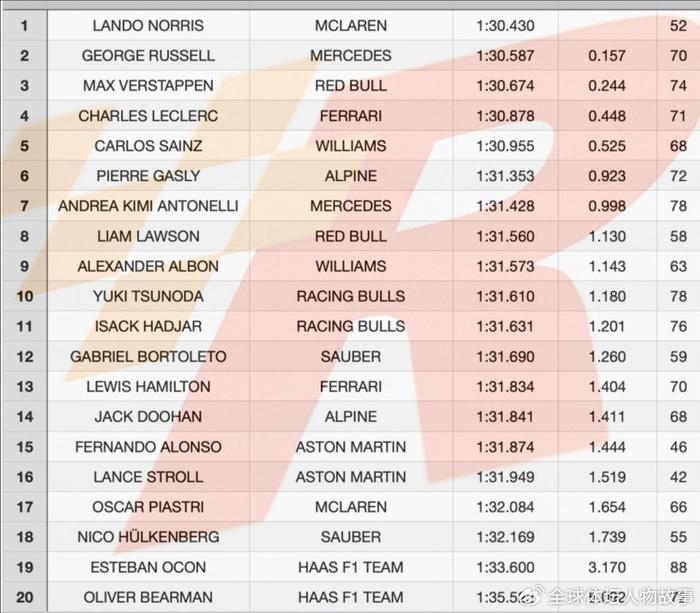
Task: Select row header number 8
Action: pos(25,236)
